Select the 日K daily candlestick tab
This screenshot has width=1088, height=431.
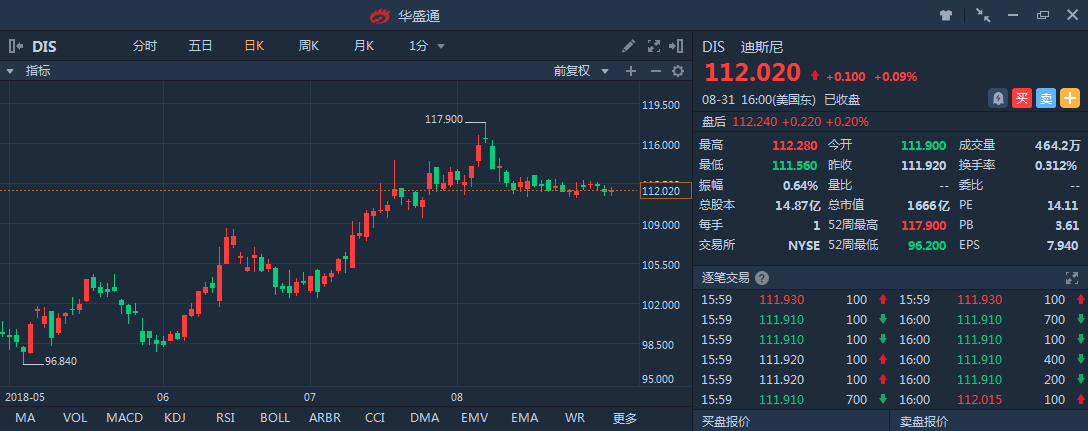pos(254,47)
